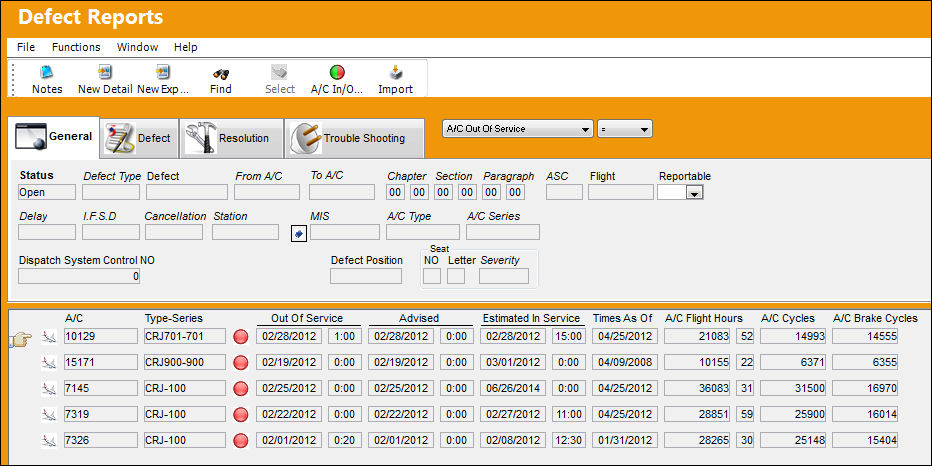
Task: Click the To A/C input field
Action: point(342,192)
